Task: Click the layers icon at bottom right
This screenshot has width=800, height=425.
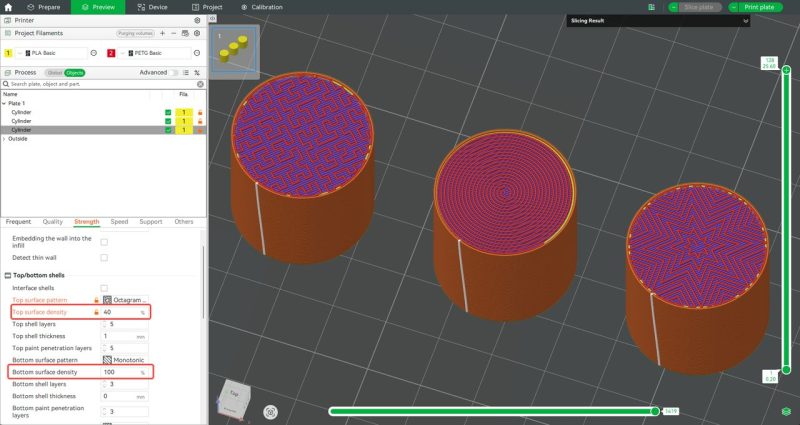Action: click(786, 411)
